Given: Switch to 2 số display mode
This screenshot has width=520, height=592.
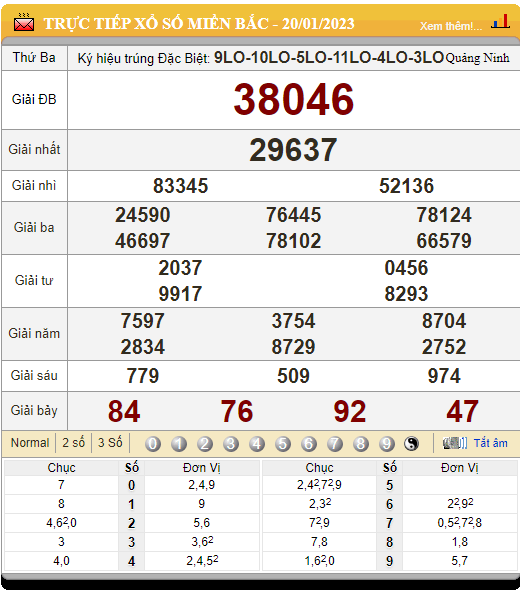Looking at the screenshot, I should 73,442.
